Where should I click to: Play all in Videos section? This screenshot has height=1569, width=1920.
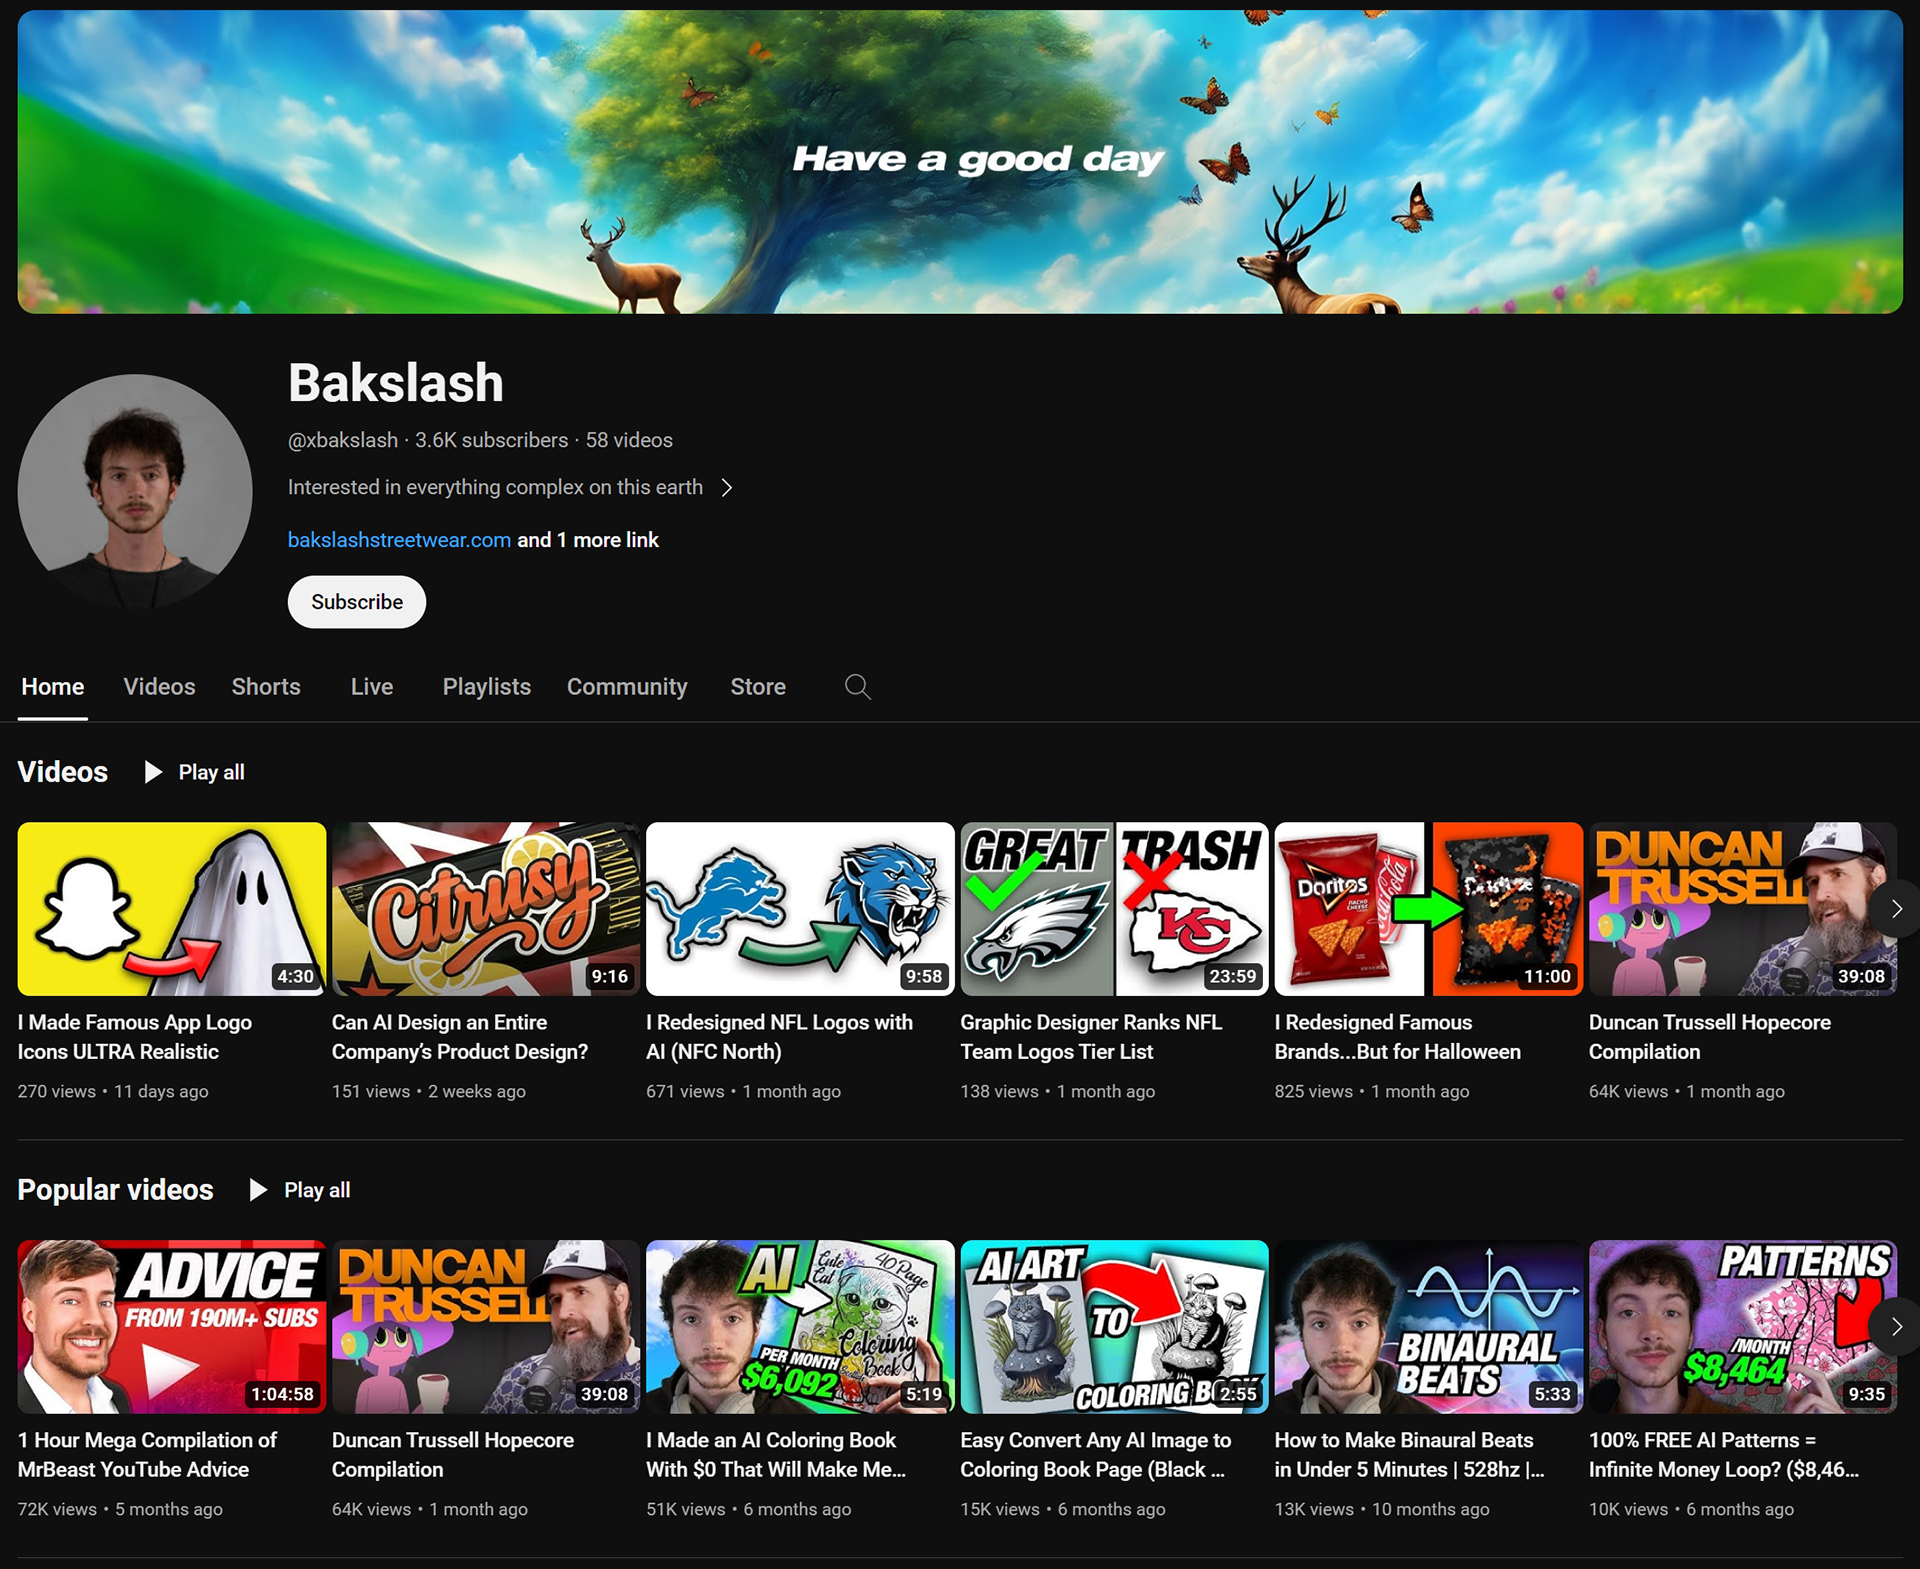[195, 772]
